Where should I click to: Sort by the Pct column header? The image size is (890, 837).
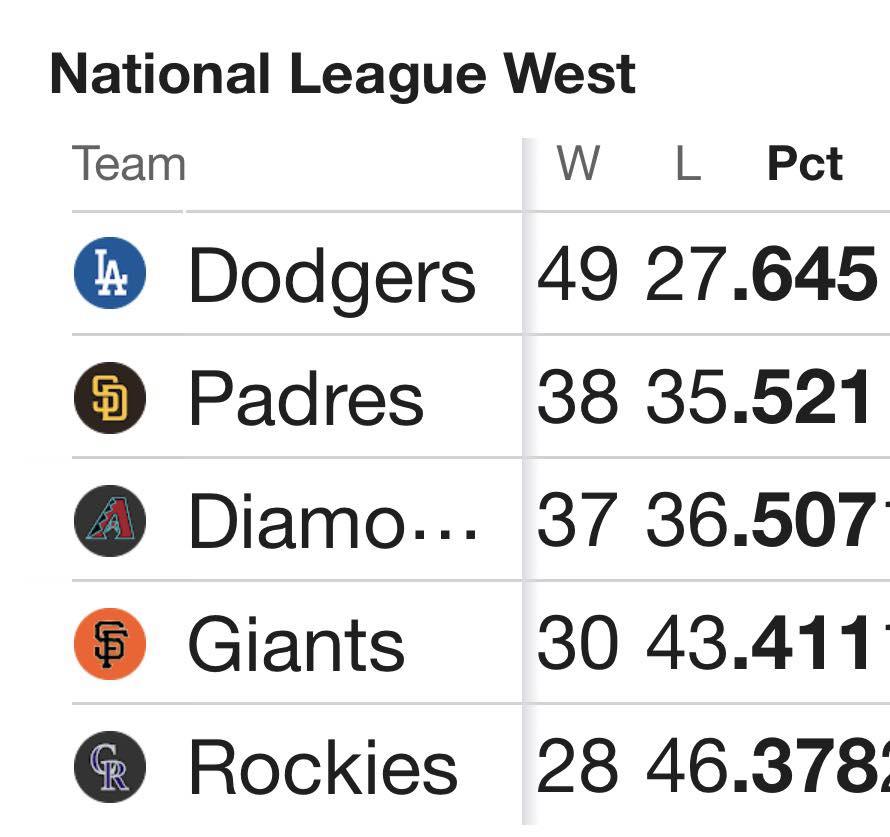(804, 164)
